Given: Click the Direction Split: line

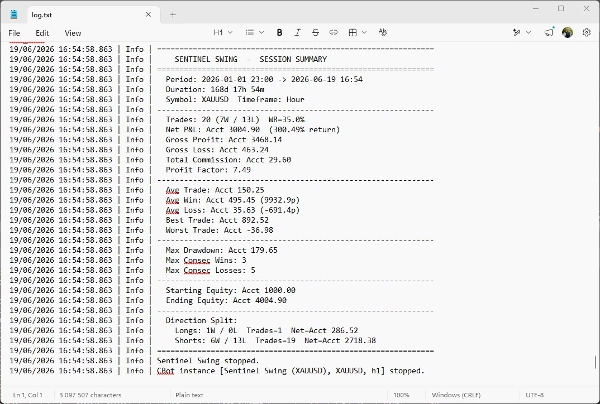Looking at the screenshot, I should [x=201, y=320].
